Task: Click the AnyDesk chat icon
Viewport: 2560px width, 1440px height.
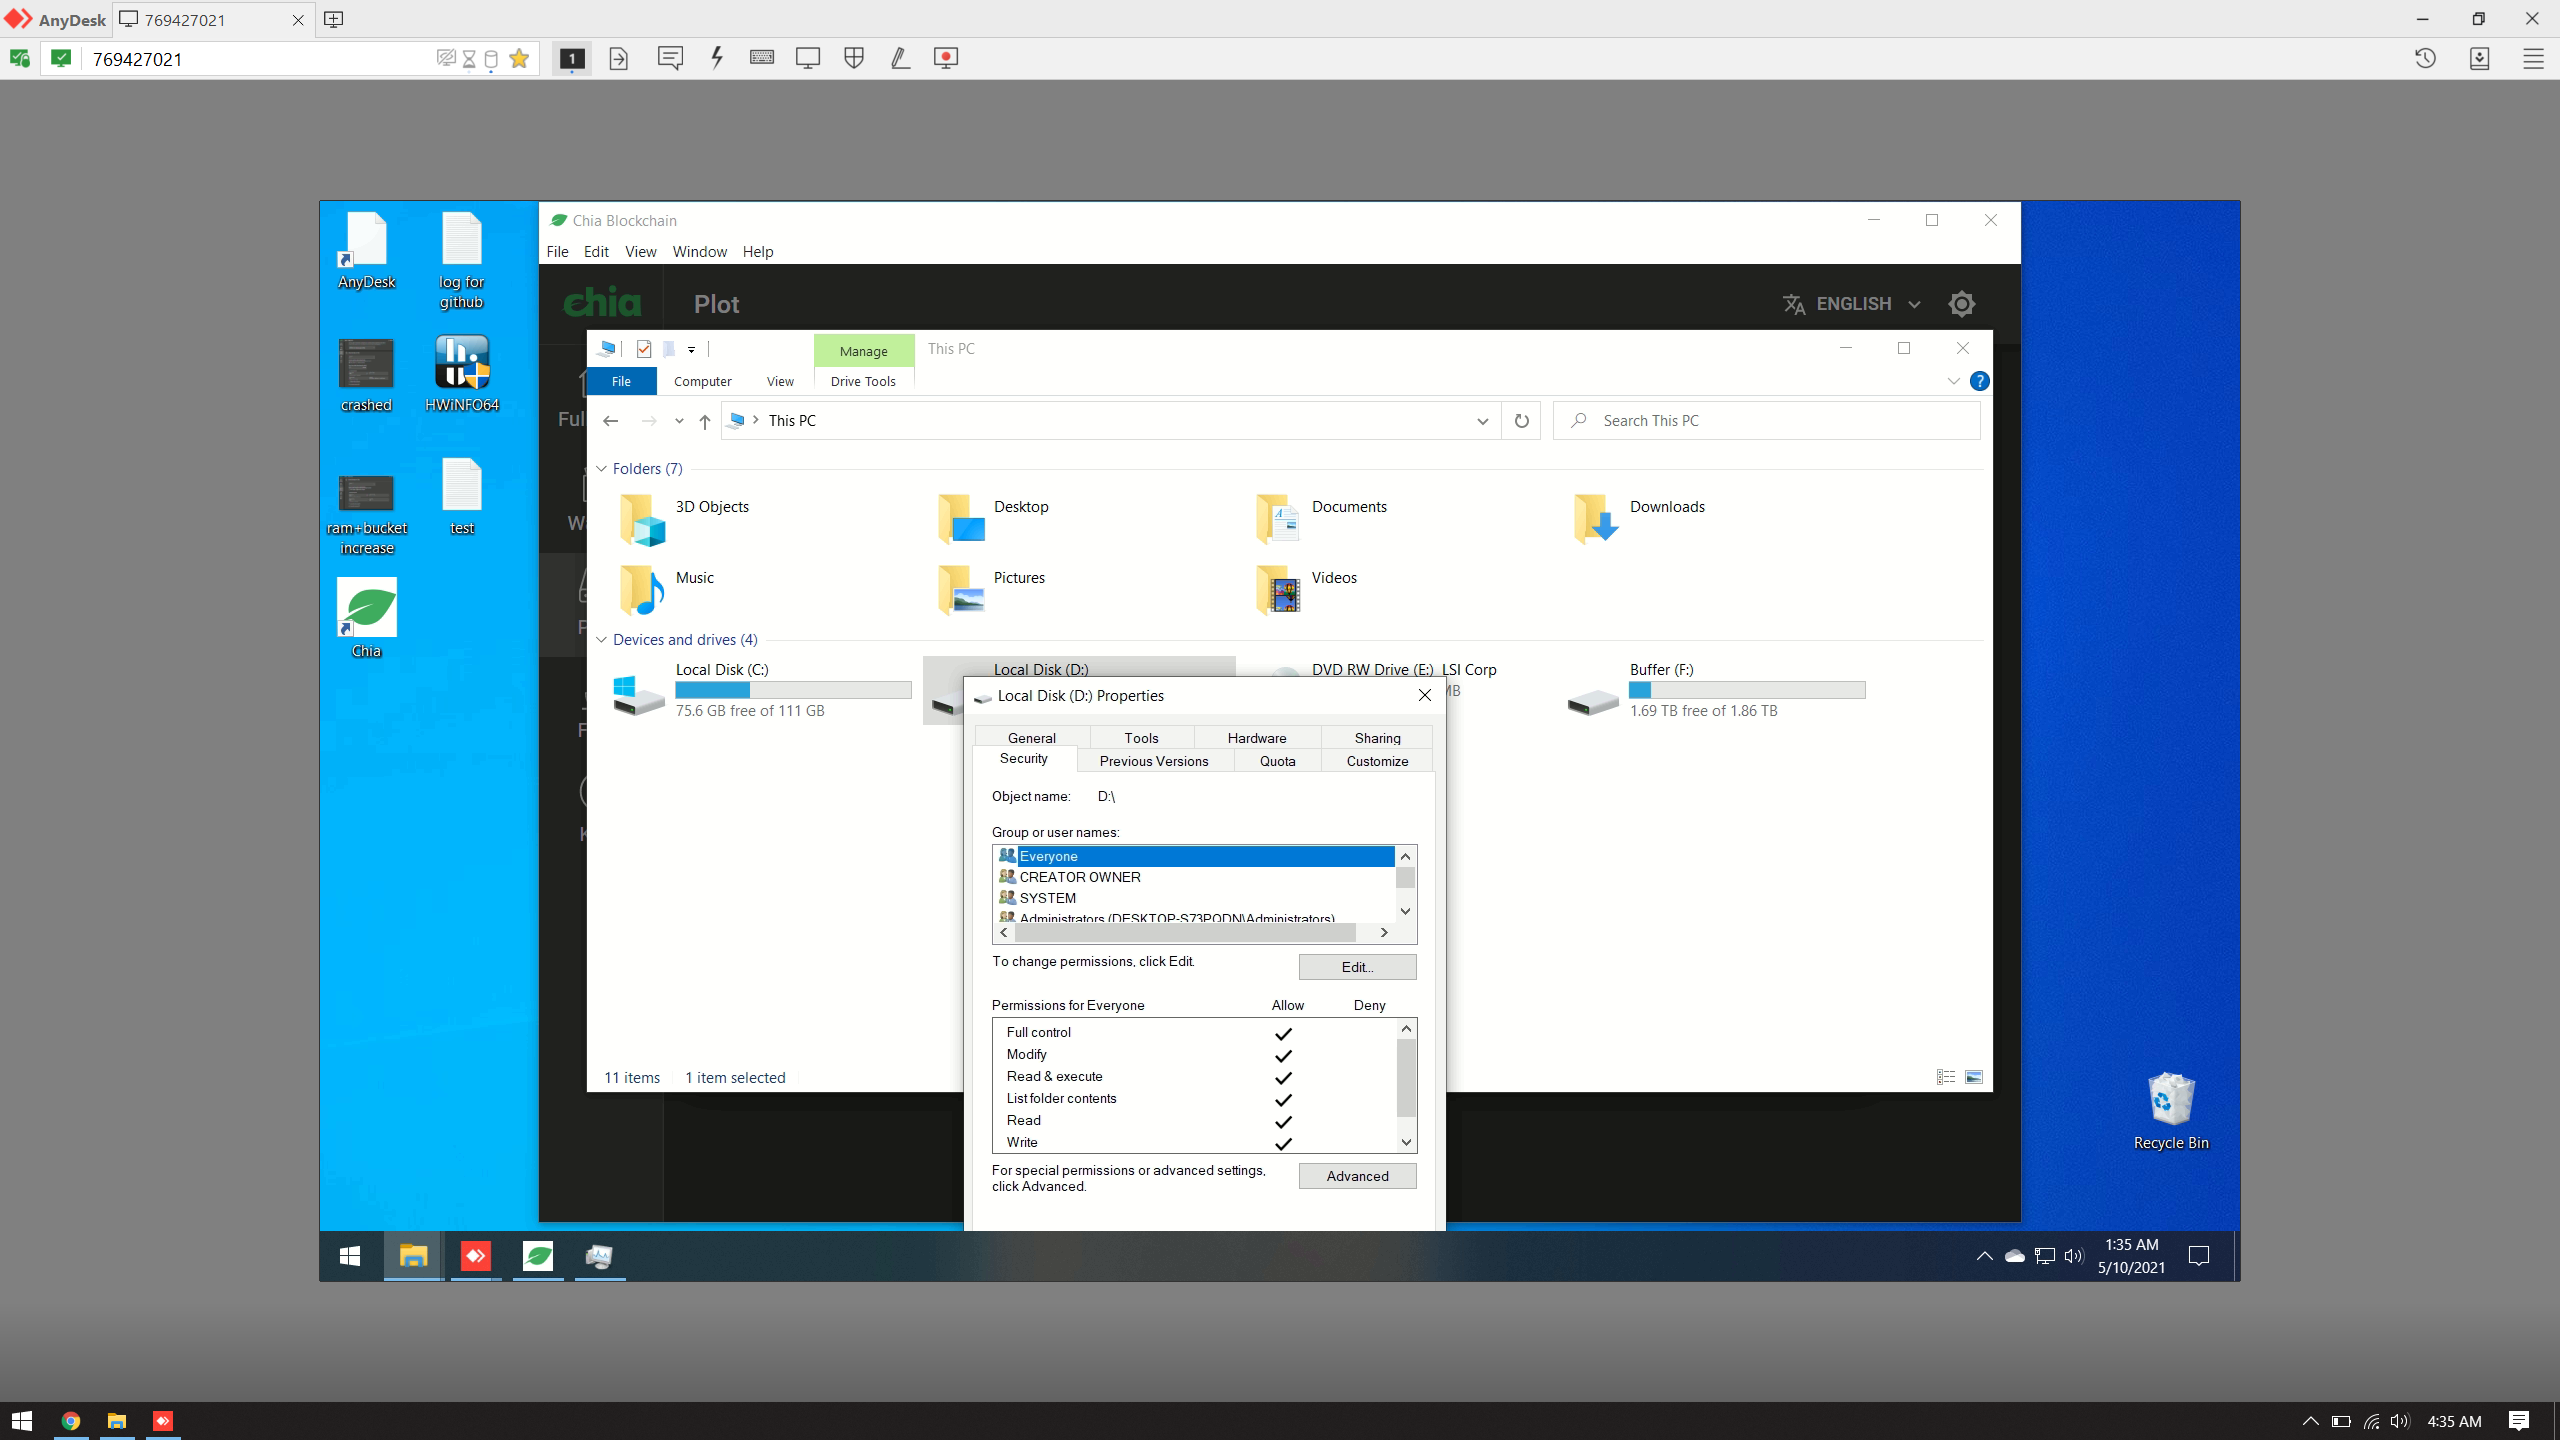Action: pos(670,58)
